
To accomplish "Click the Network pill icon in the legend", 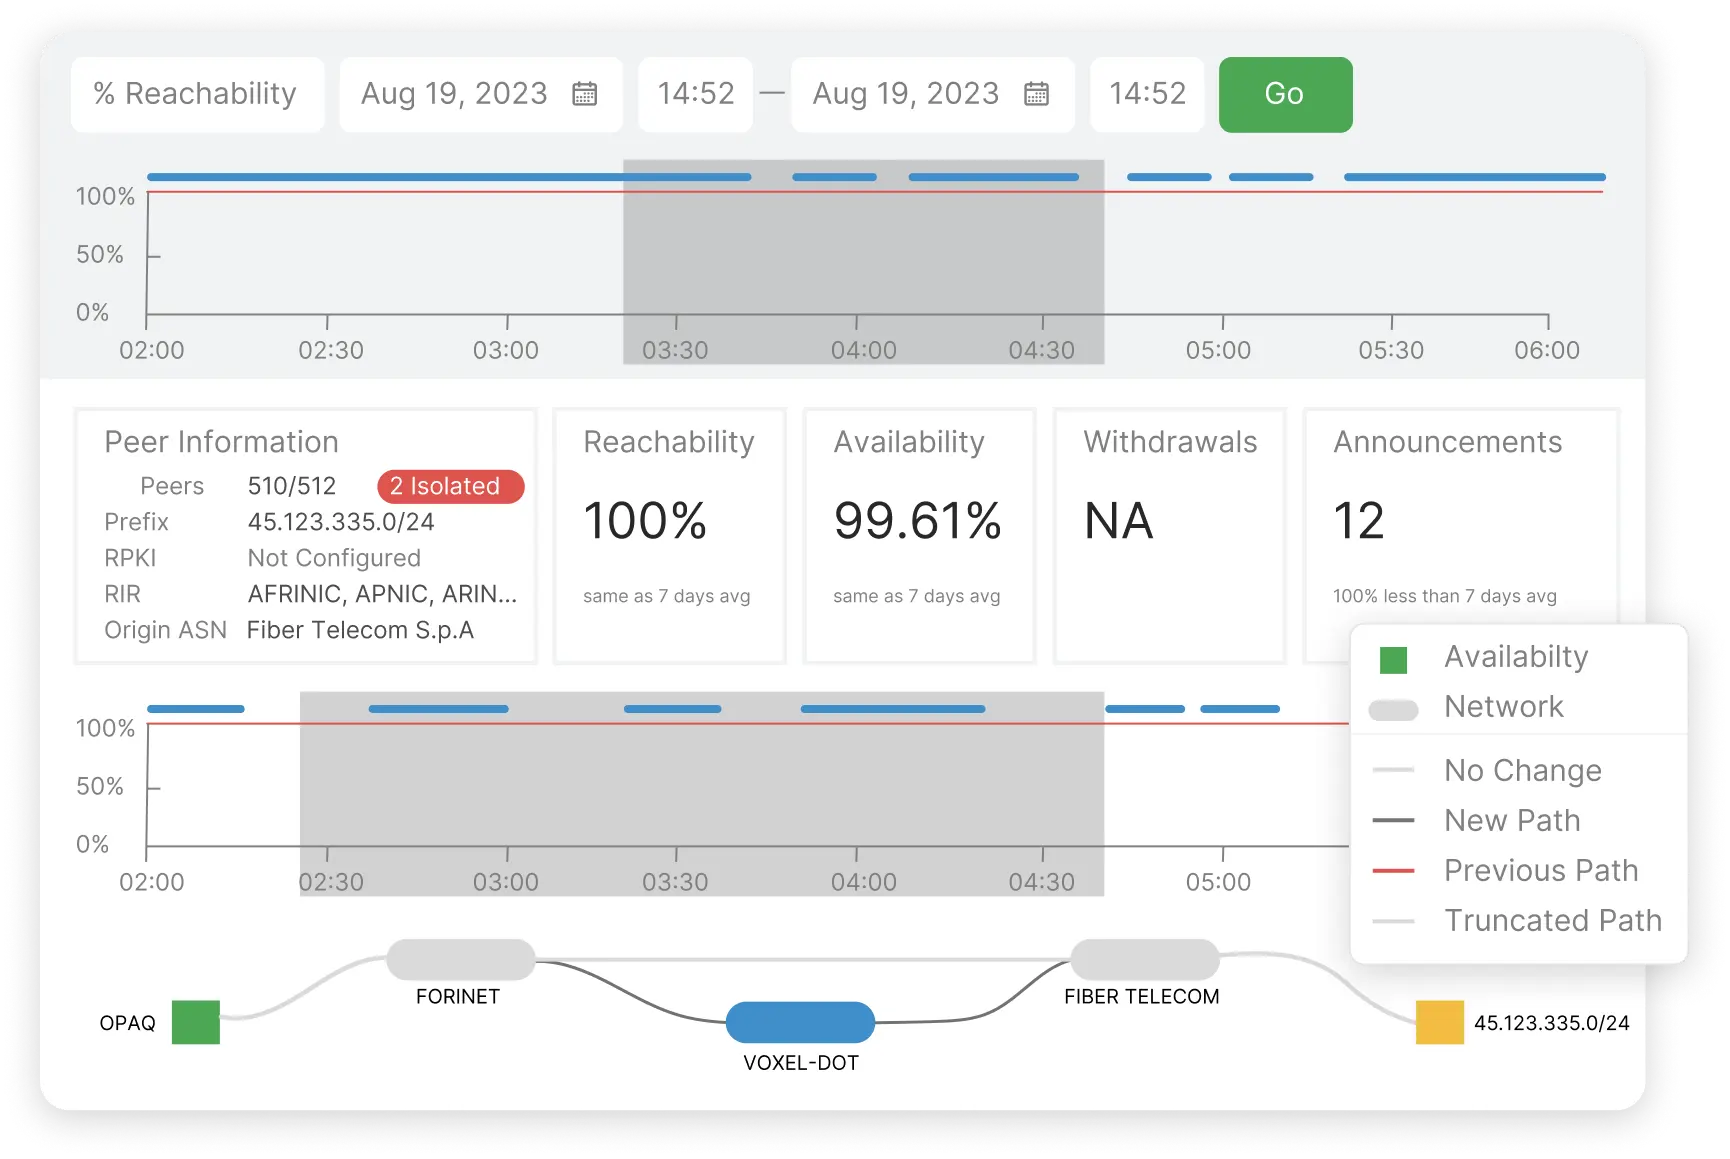I will [1395, 708].
